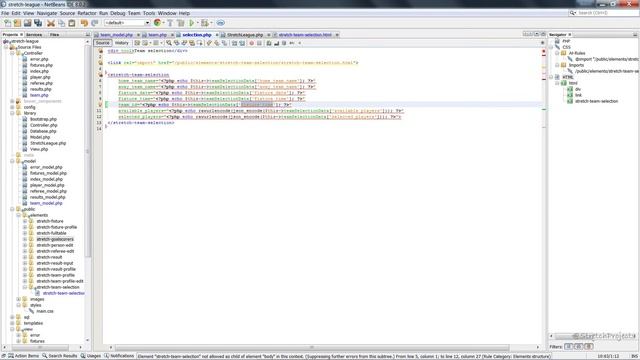Select Database.php in the library folder
640x360 pixels.
click(43, 131)
